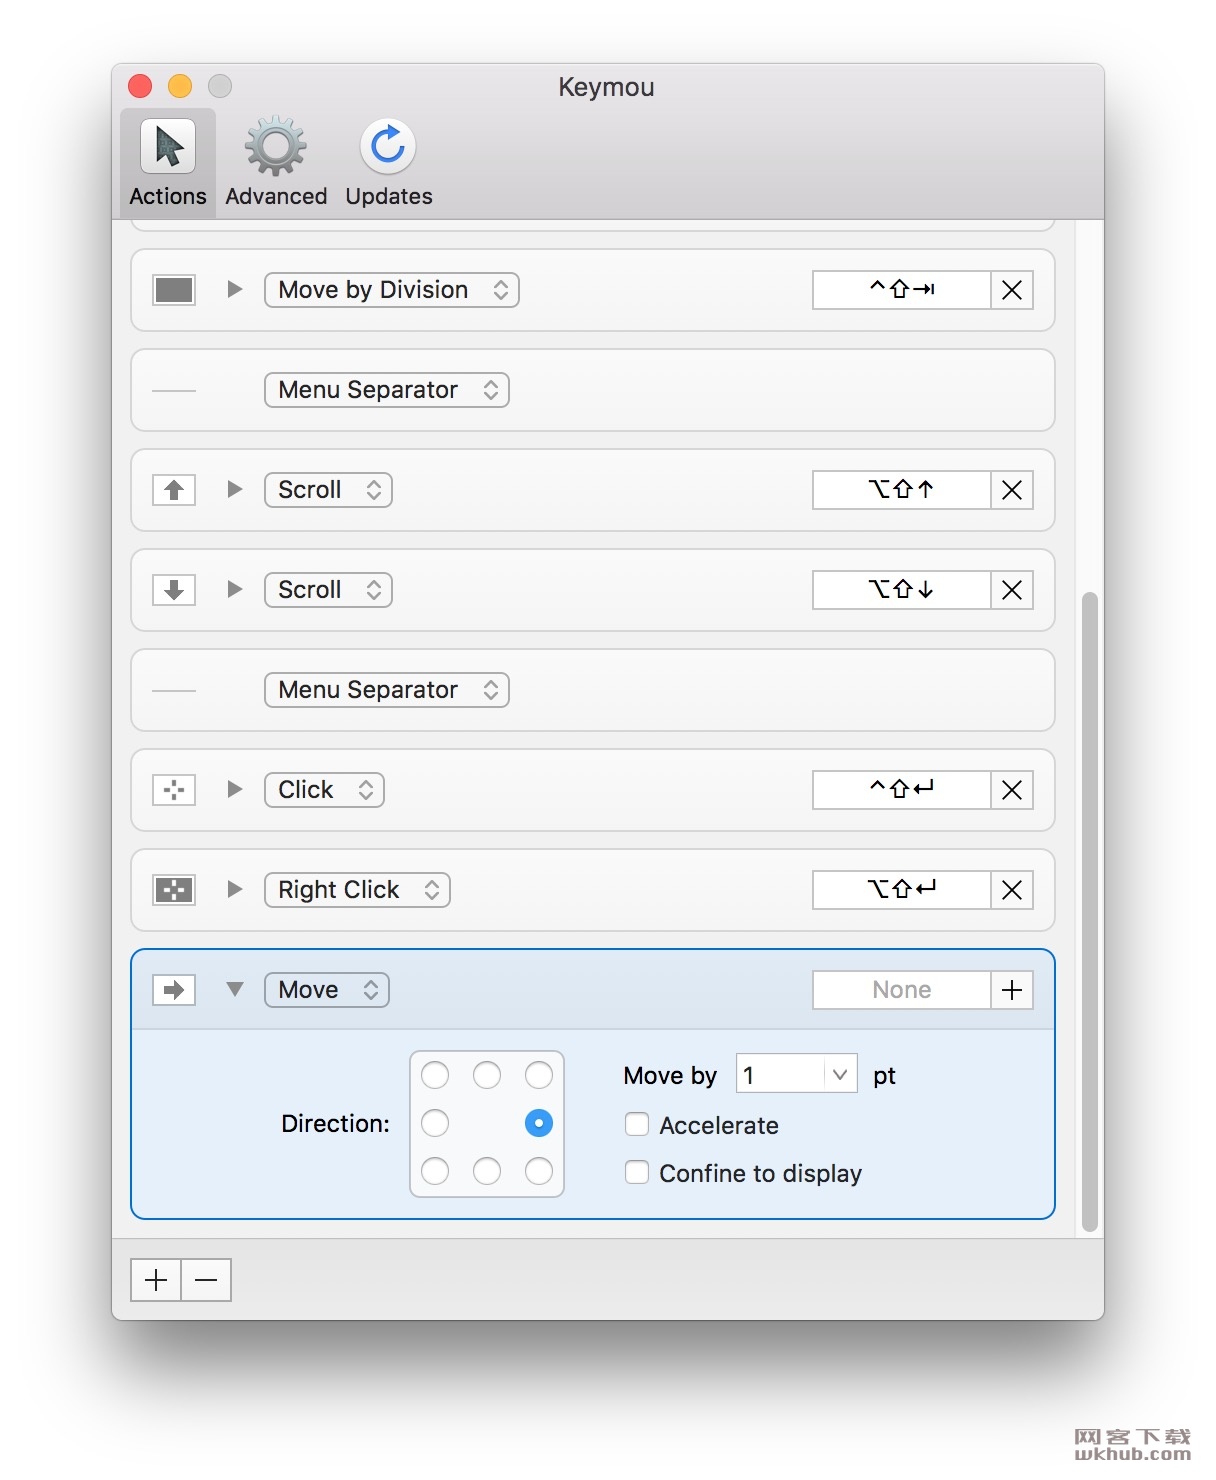Click the Move by points input field
Image resolution: width=1216 pixels, height=1480 pixels.
(780, 1074)
